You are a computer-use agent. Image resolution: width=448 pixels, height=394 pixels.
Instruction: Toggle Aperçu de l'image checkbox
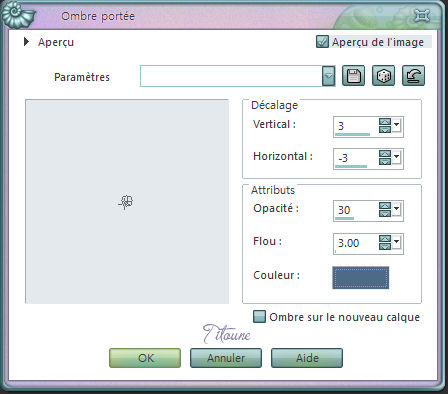pyautogui.click(x=322, y=42)
